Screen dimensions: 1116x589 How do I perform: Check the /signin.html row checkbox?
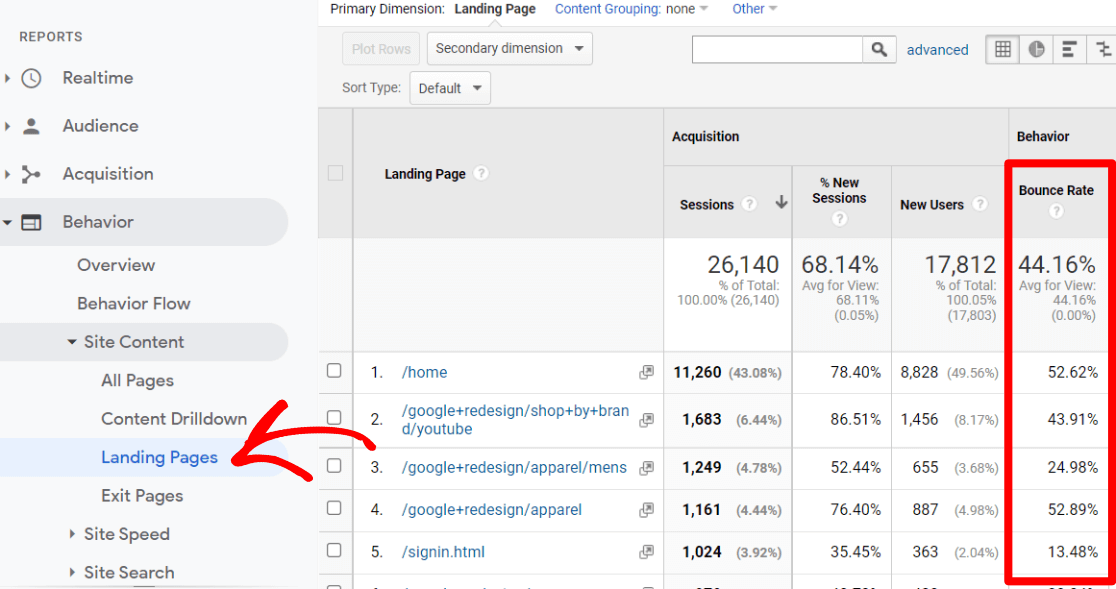(334, 550)
